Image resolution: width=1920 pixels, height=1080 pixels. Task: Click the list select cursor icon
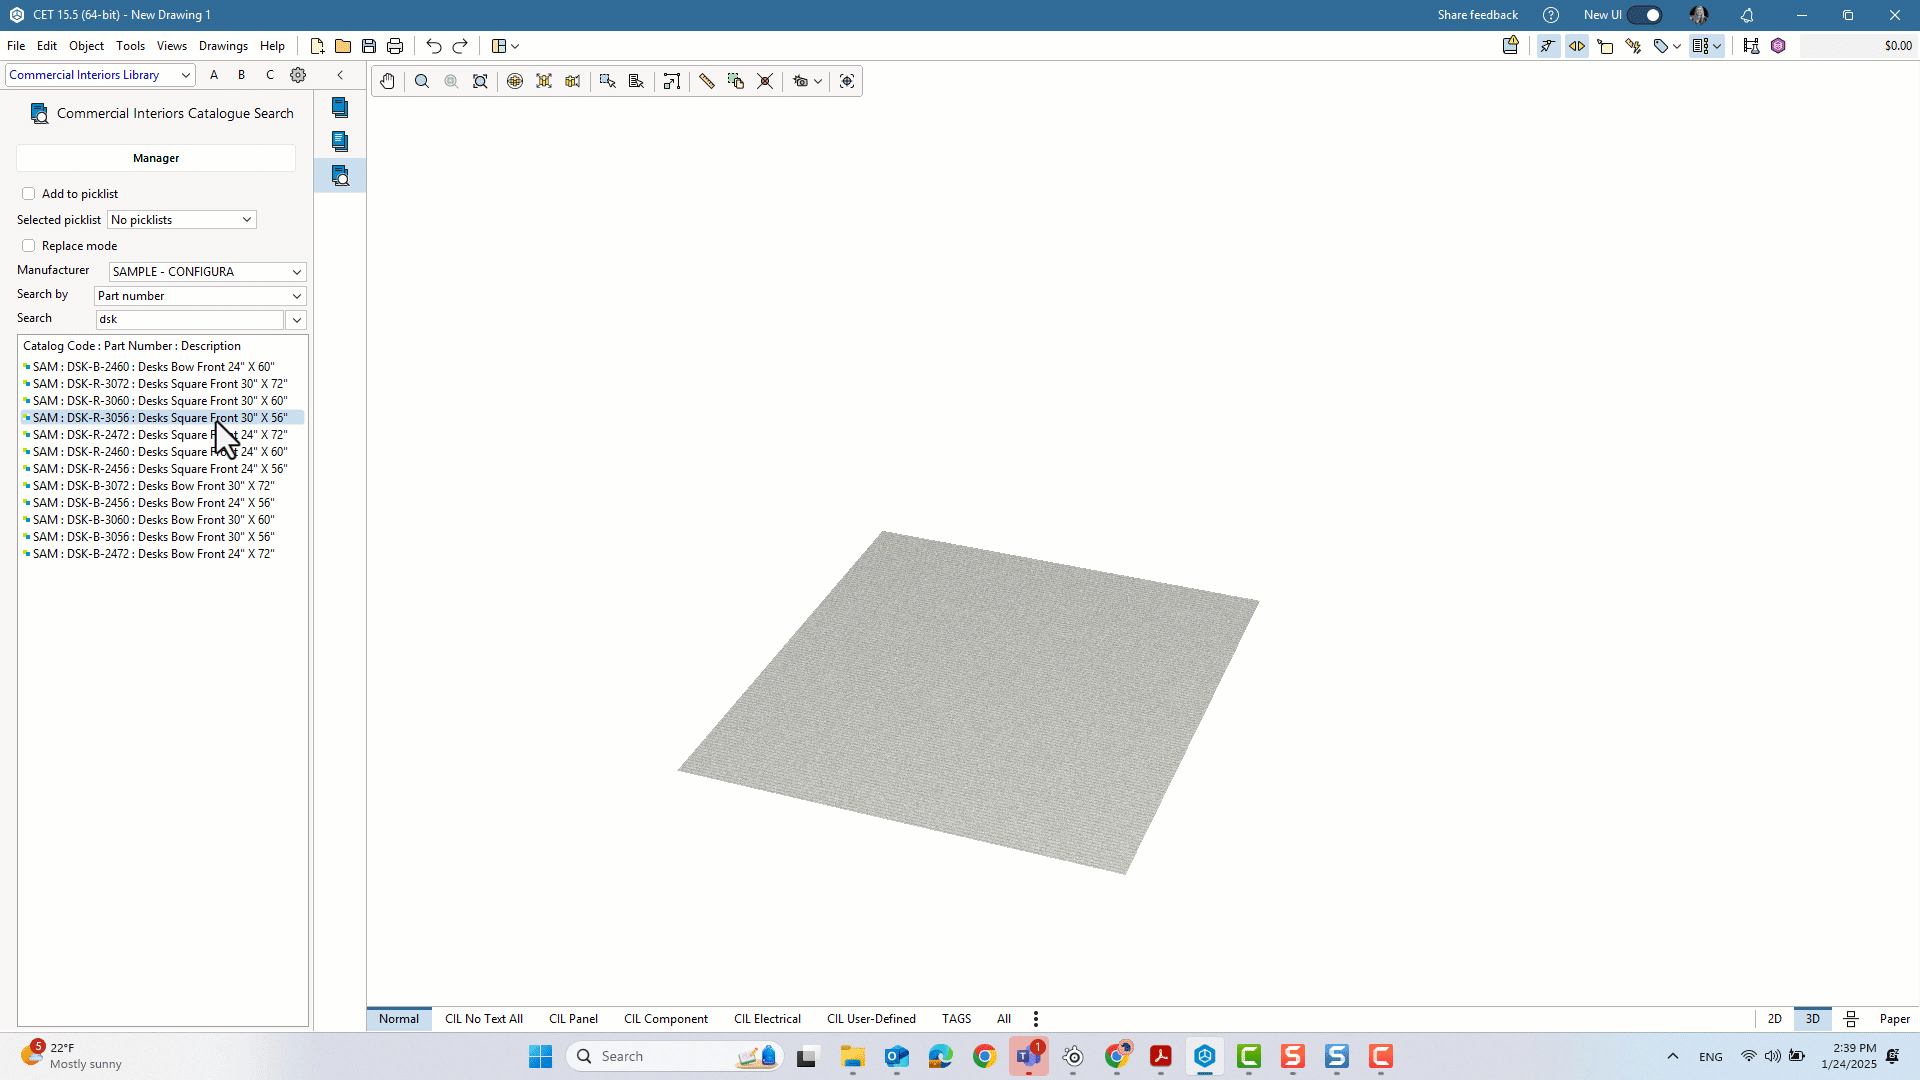click(636, 81)
